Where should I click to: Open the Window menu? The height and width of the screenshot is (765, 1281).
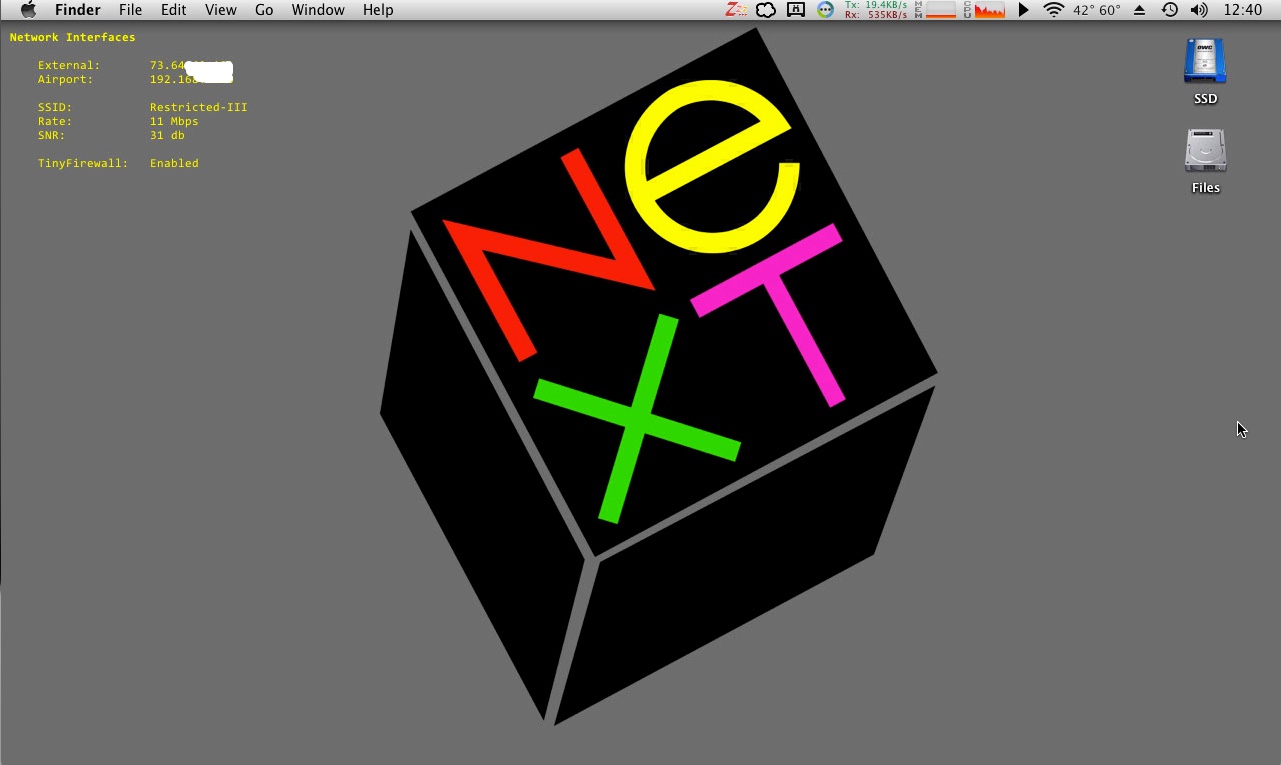[318, 10]
